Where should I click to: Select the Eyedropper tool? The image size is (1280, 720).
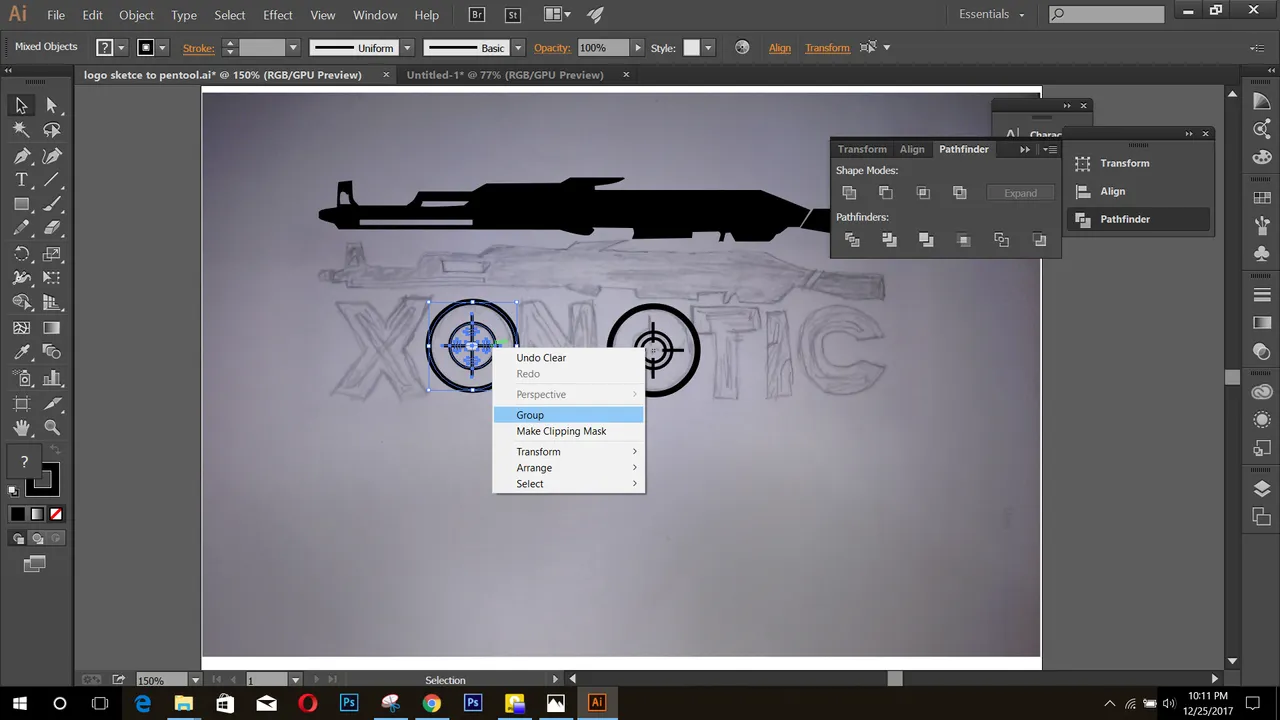click(x=21, y=353)
